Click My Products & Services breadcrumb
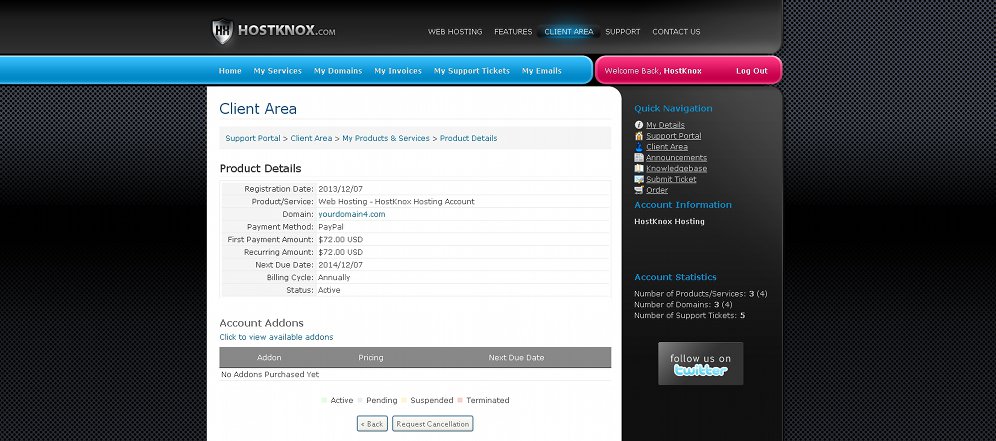Viewport: 996px width, 441px height. [x=386, y=139]
